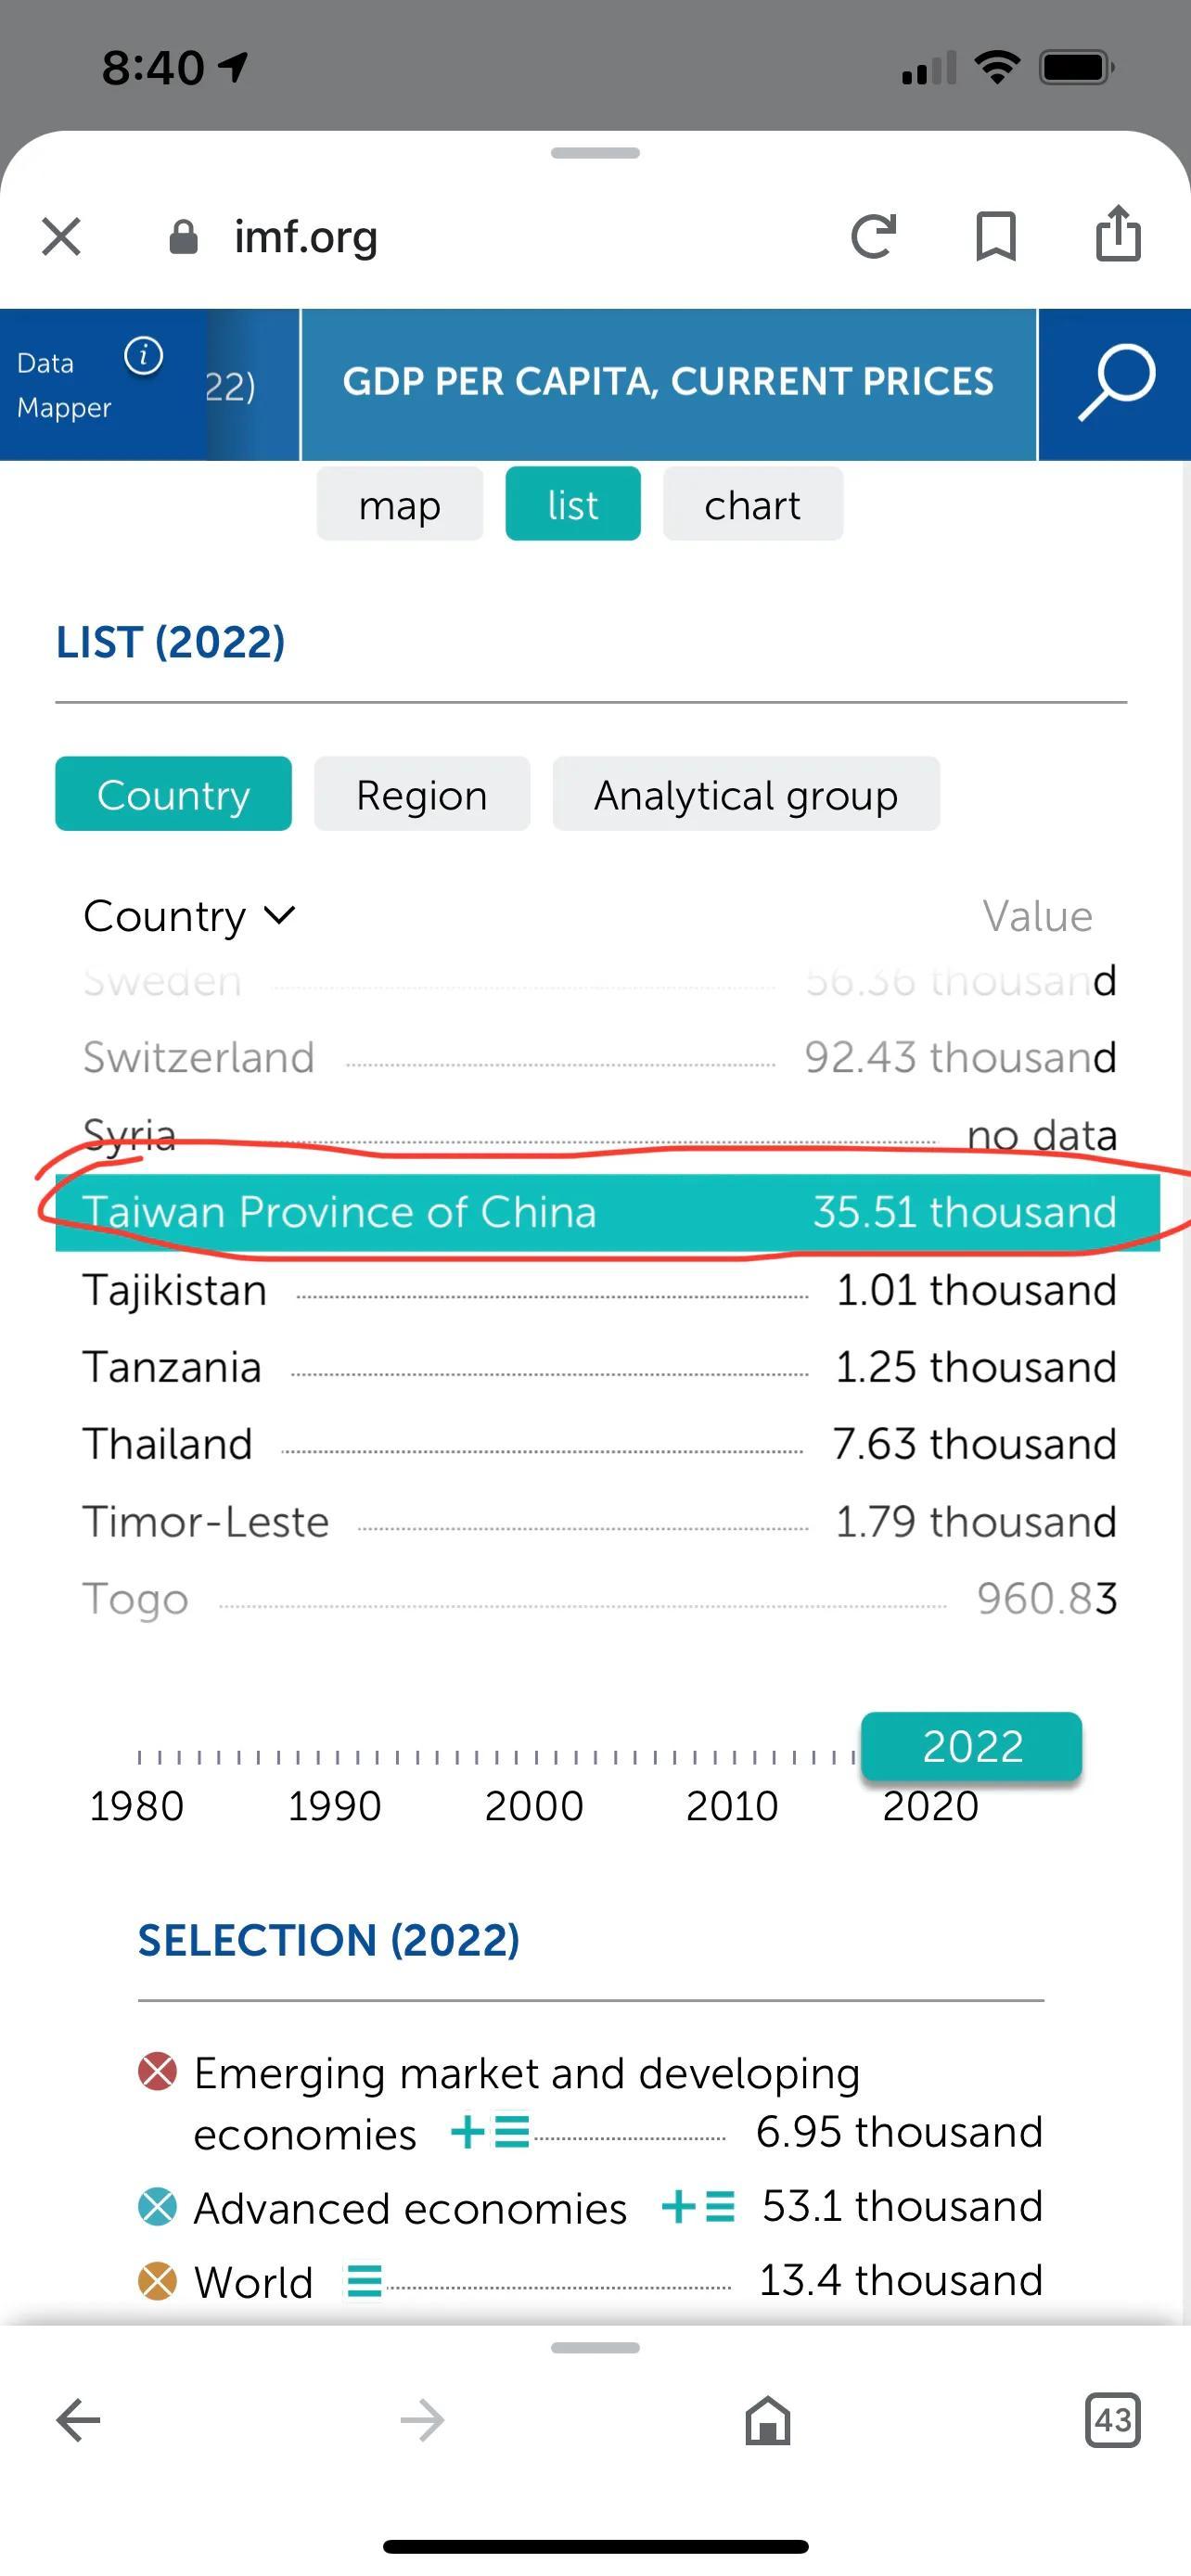The image size is (1191, 2576).
Task: Open the 43 tabs switcher
Action: click(1112, 2420)
